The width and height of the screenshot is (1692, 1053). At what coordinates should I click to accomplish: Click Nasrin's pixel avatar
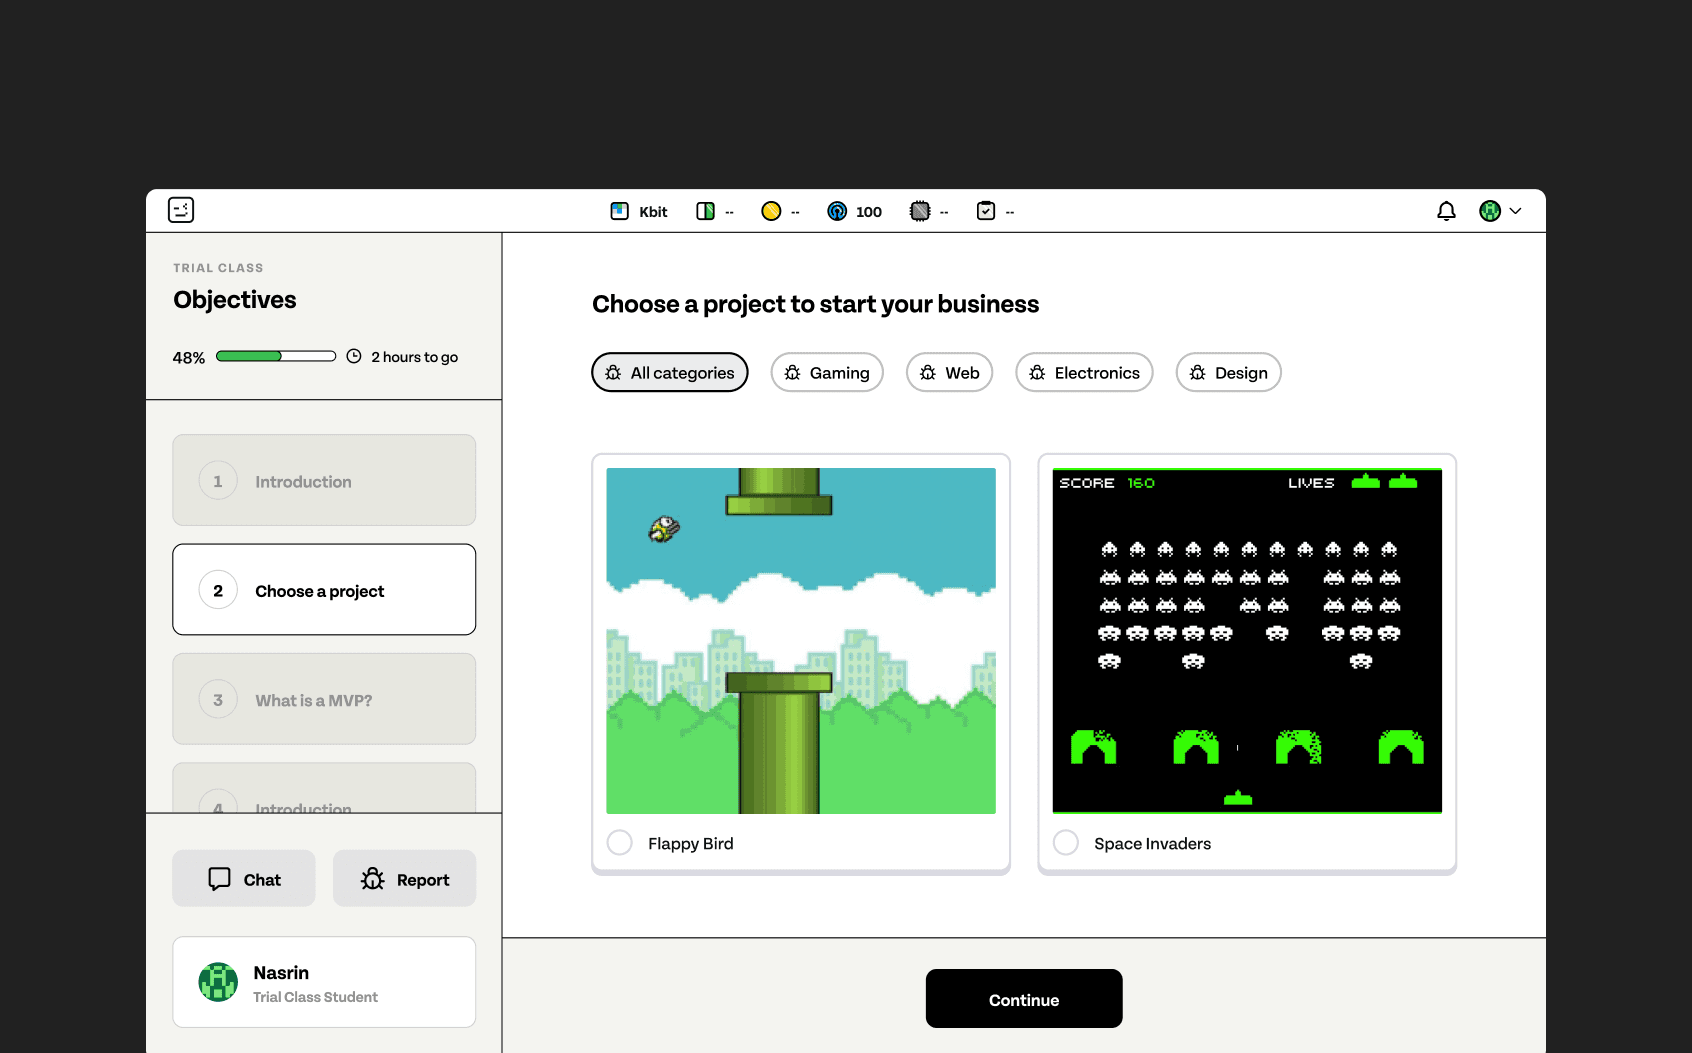click(x=218, y=982)
